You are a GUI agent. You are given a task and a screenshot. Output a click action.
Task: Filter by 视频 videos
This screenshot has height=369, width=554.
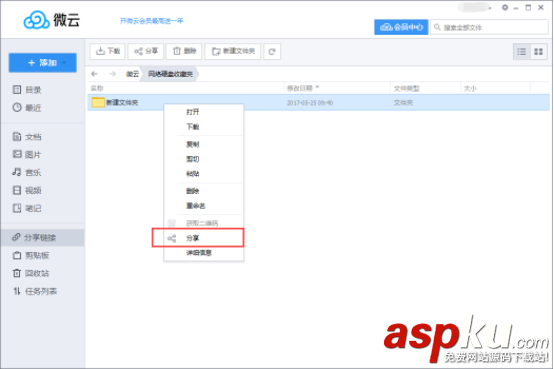point(27,190)
